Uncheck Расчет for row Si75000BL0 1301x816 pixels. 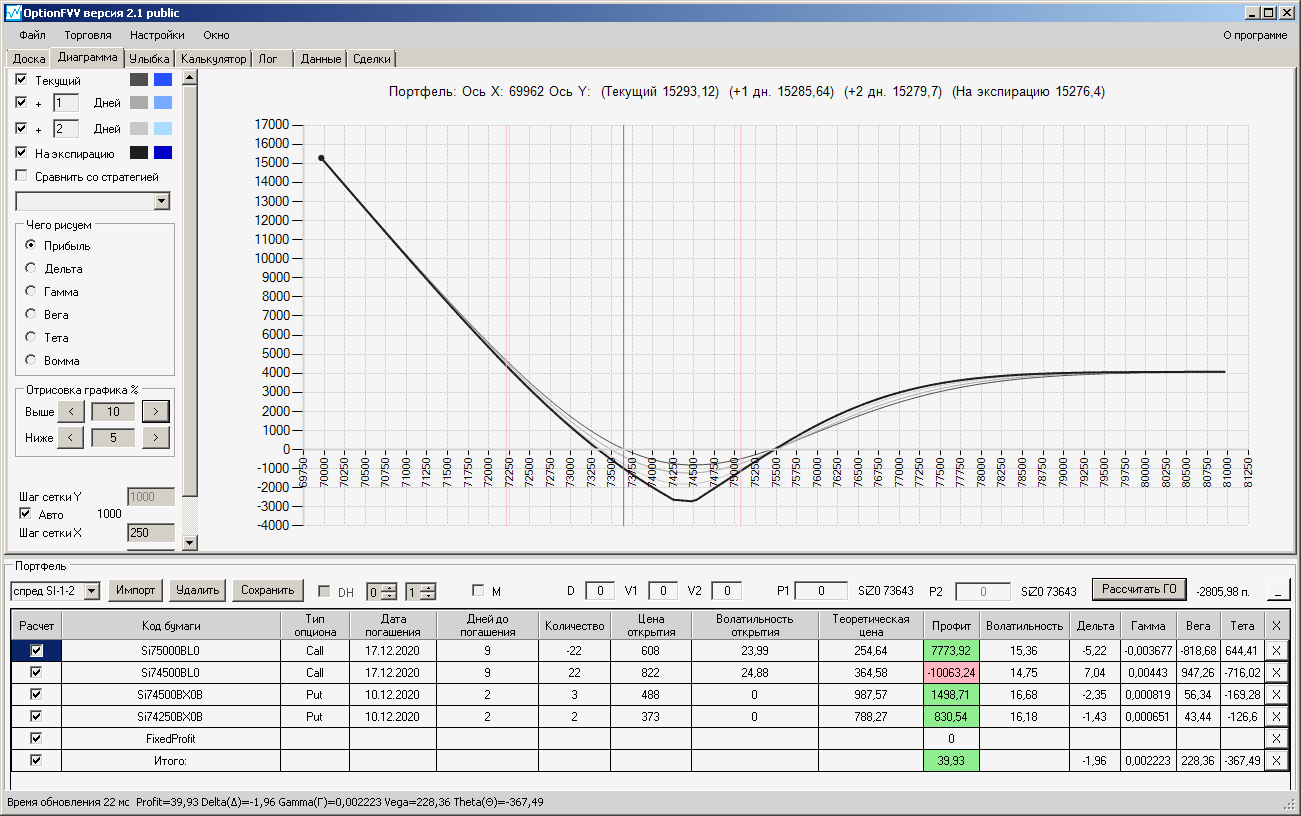coord(37,650)
